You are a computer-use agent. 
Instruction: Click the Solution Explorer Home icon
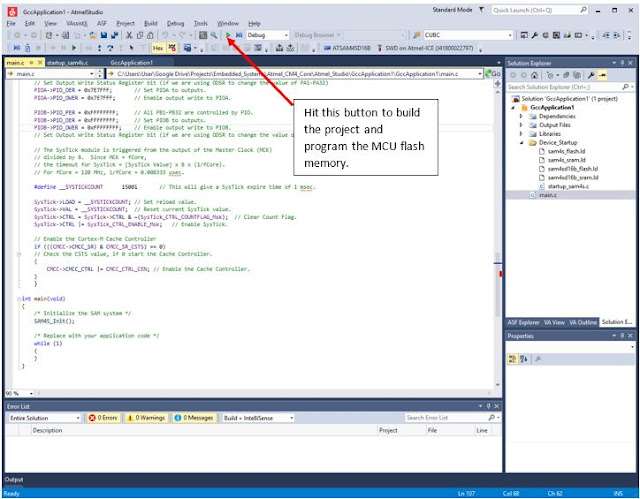point(534,75)
